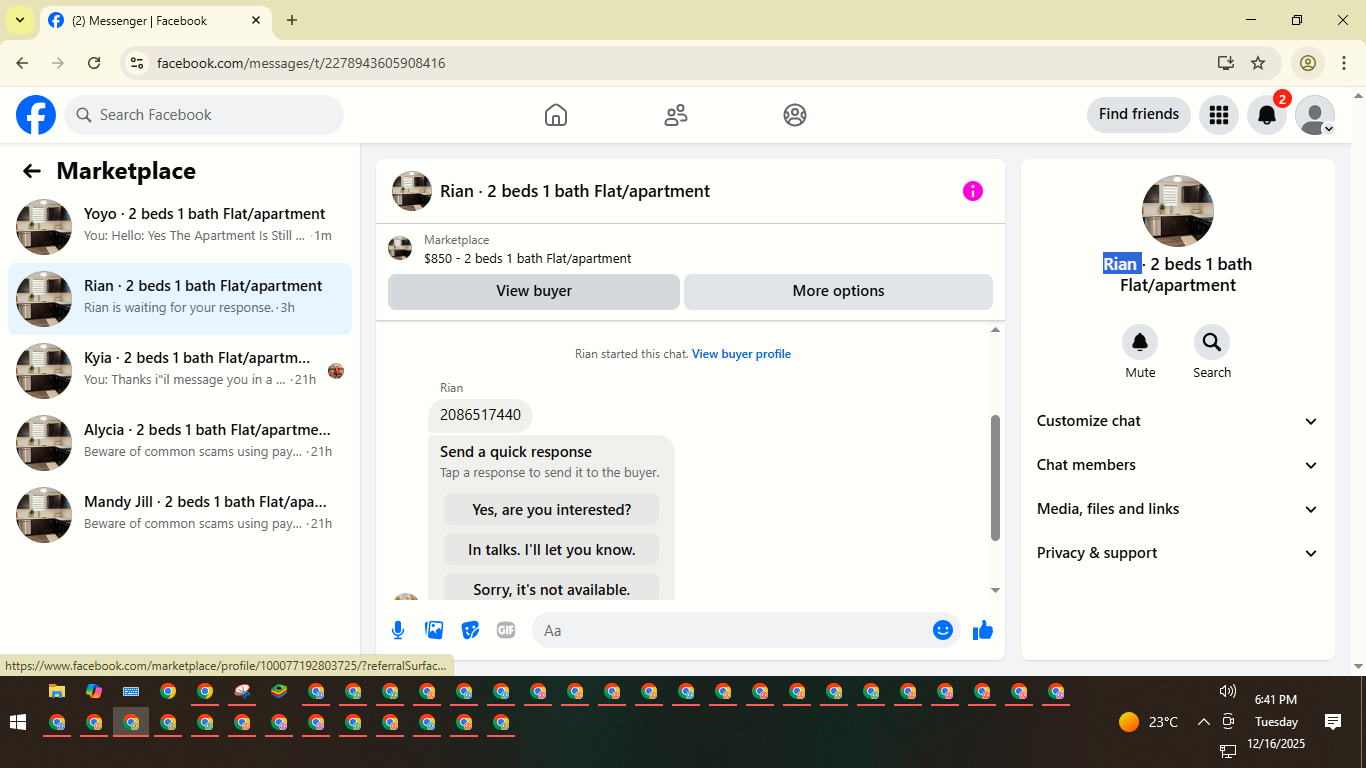Click the Find friends button

click(x=1139, y=115)
